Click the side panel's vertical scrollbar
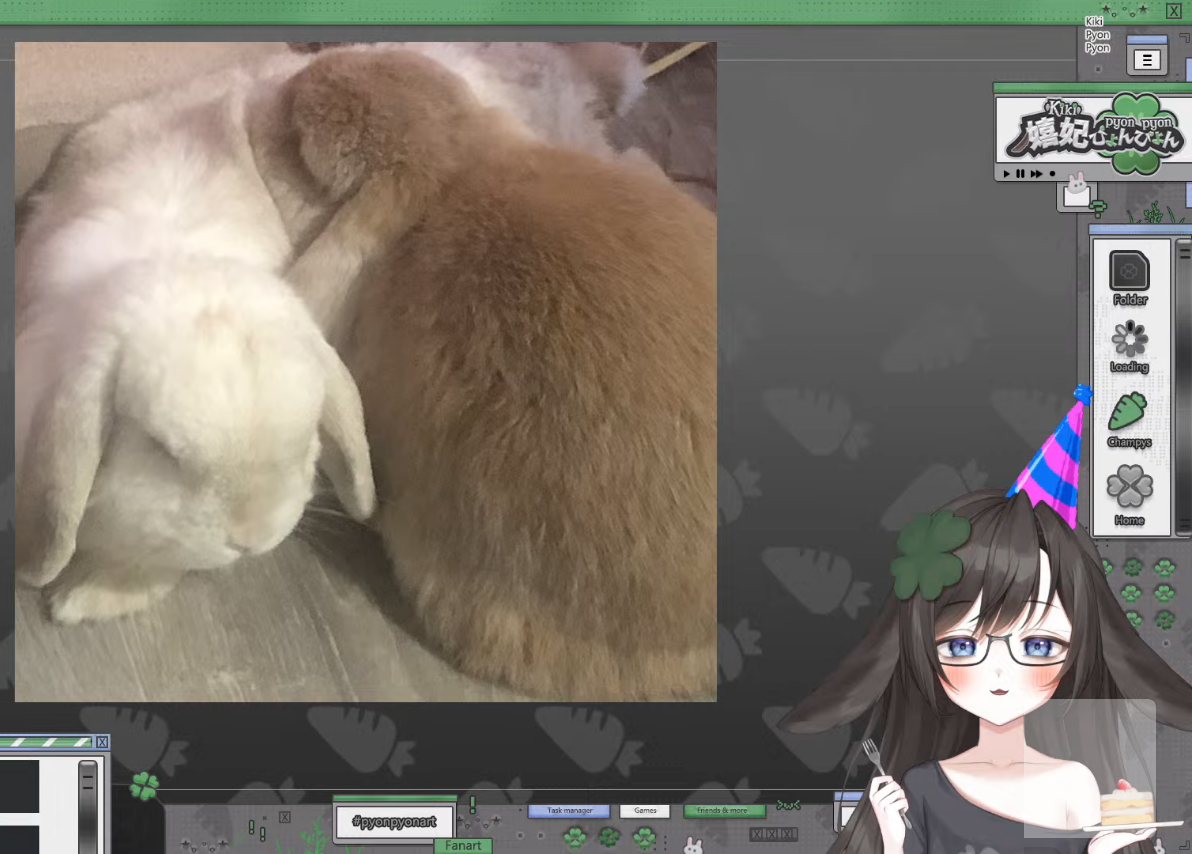1192x854 pixels. [1184, 386]
